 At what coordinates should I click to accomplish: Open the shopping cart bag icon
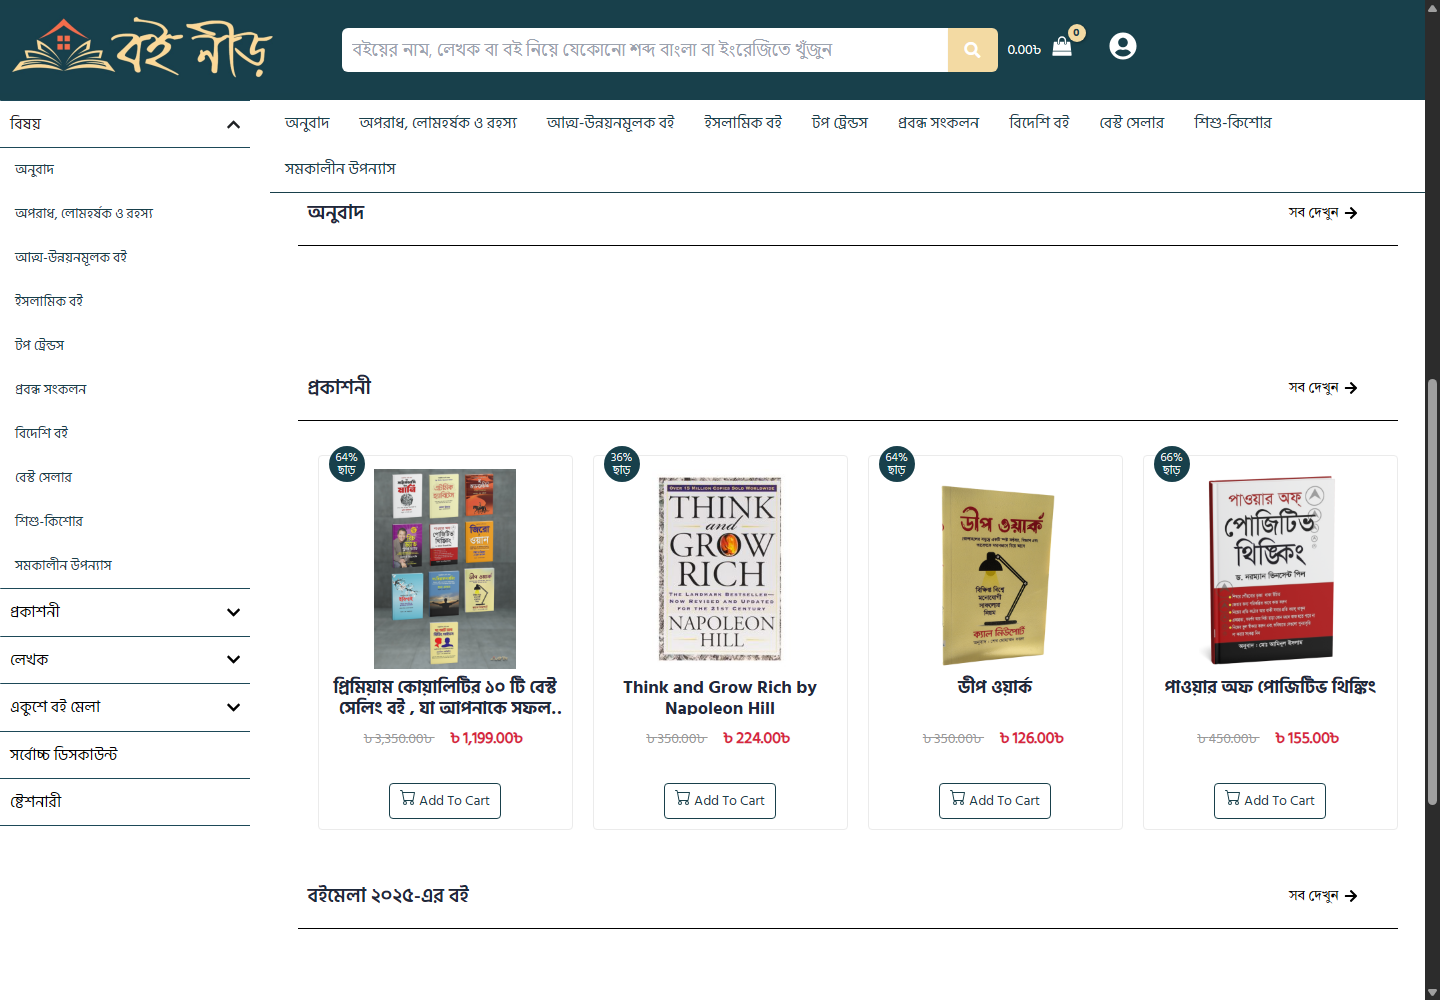pyautogui.click(x=1062, y=48)
